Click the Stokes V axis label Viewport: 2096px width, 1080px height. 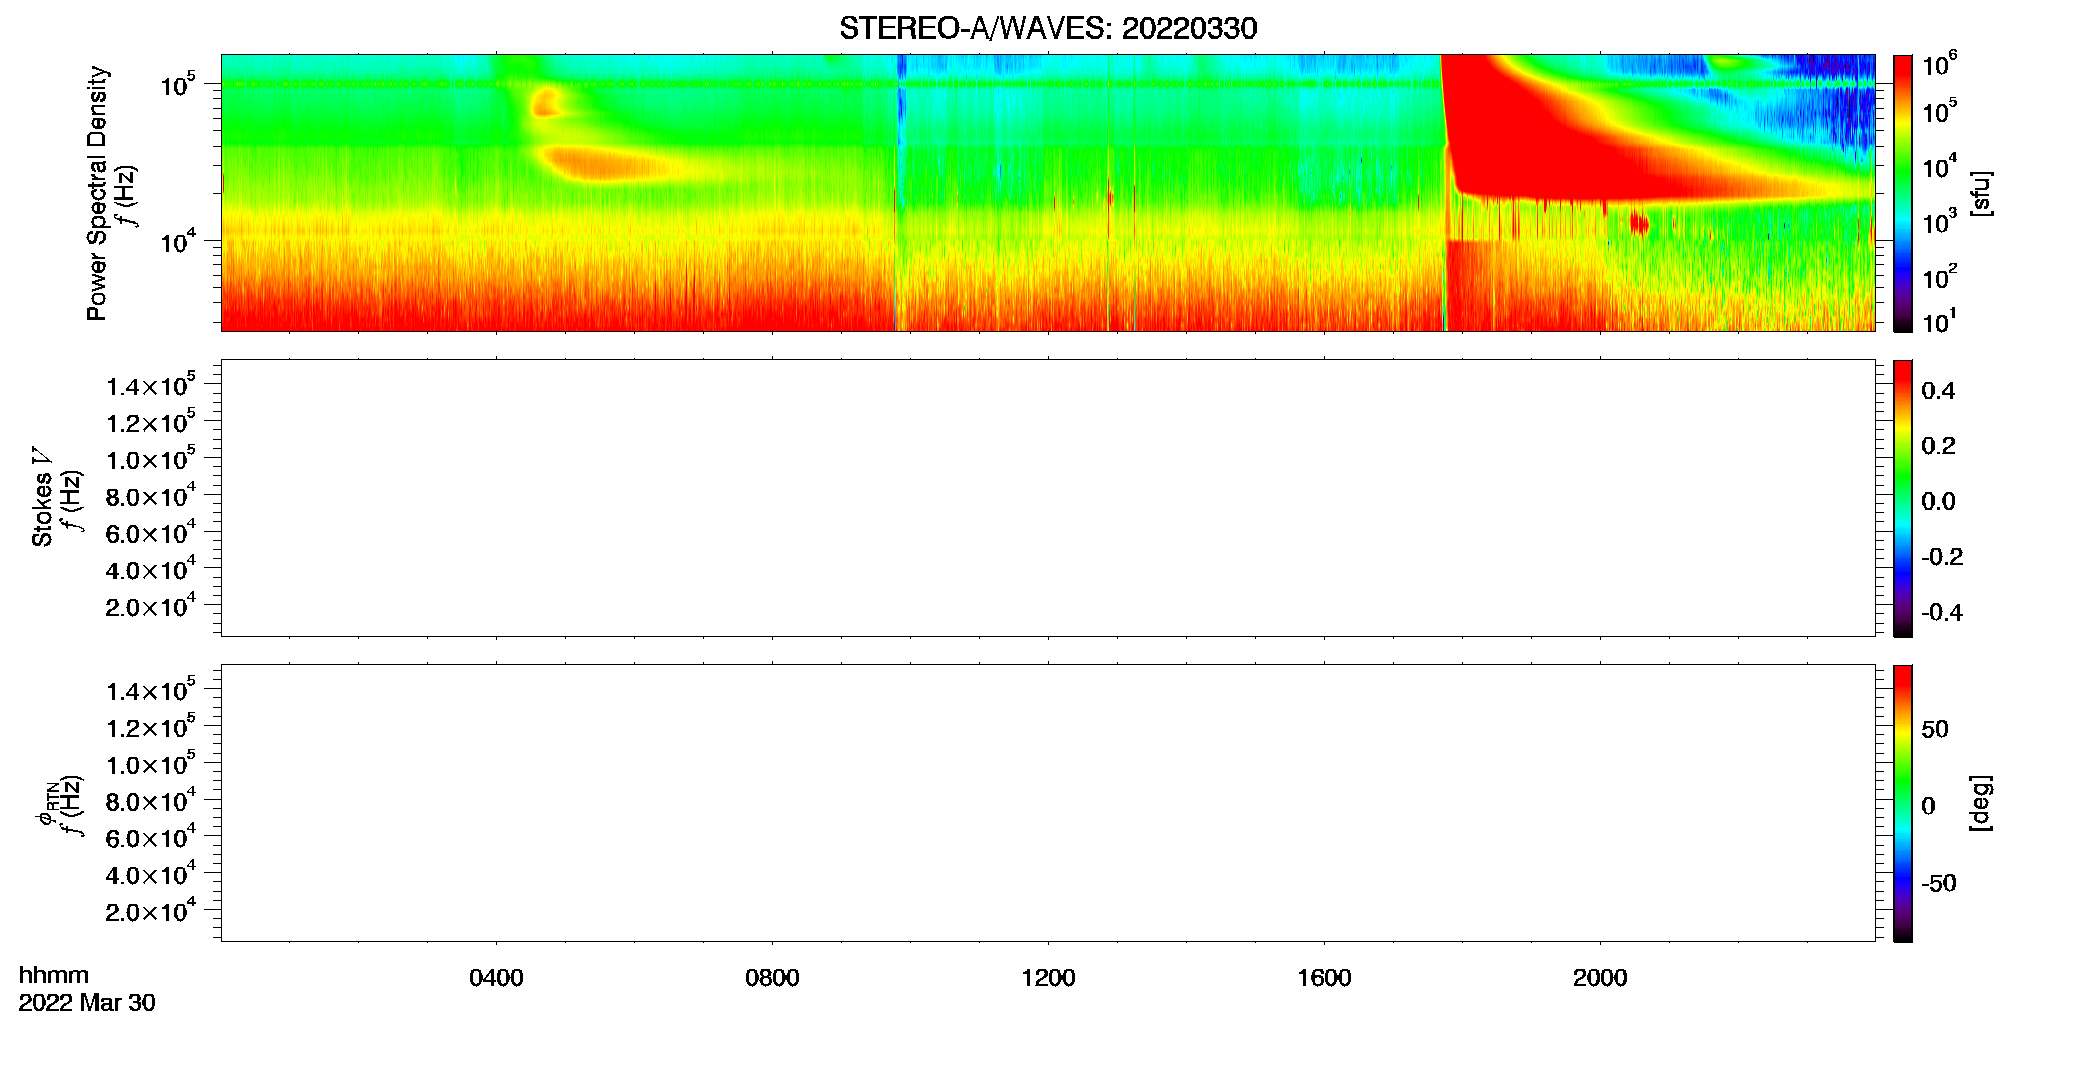[x=42, y=497]
